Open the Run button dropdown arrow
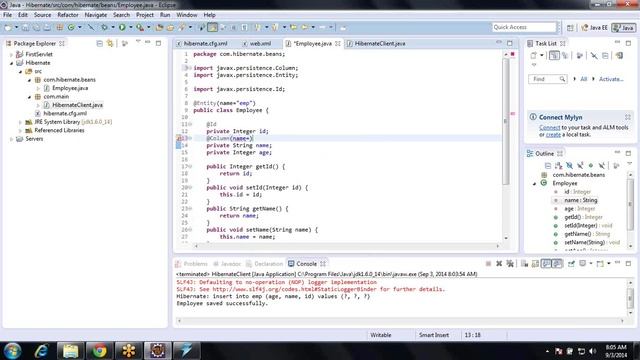Image resolution: width=640 pixels, height=360 pixels. (130, 27)
